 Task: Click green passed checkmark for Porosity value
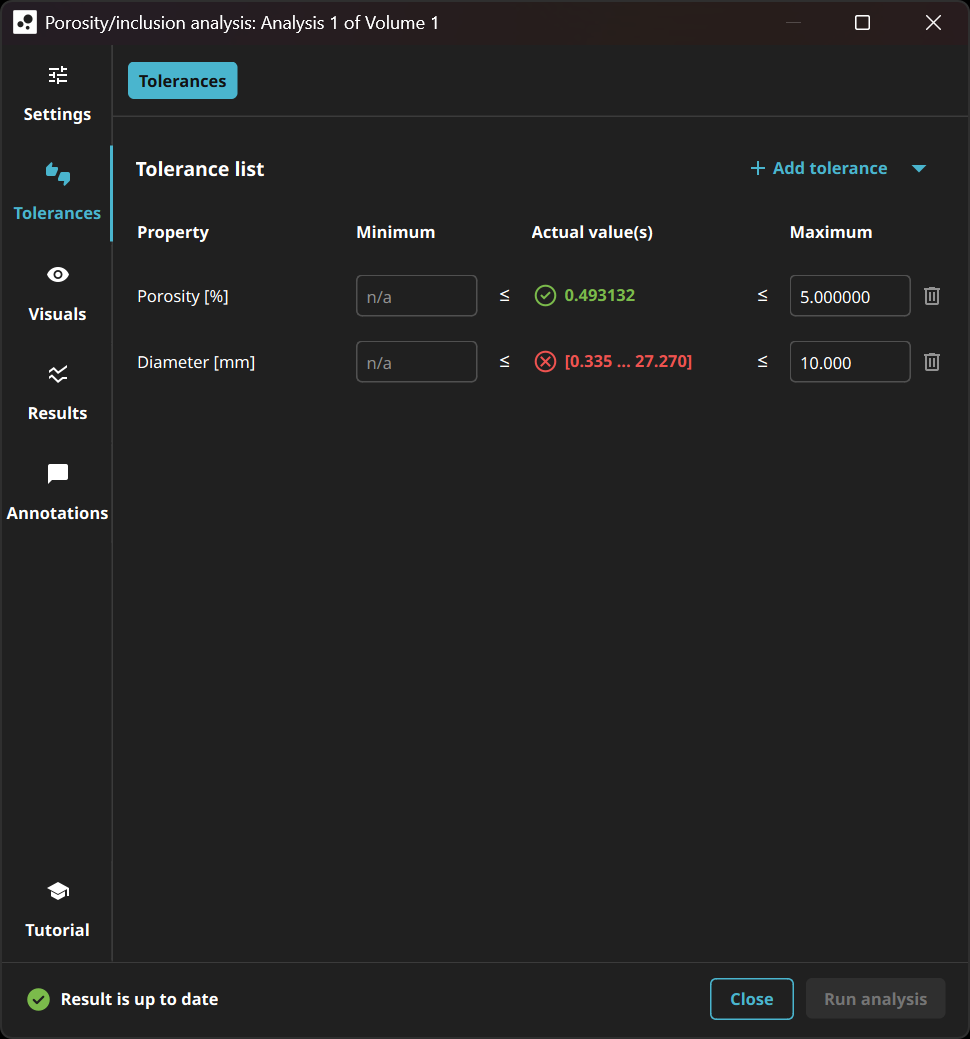click(545, 296)
